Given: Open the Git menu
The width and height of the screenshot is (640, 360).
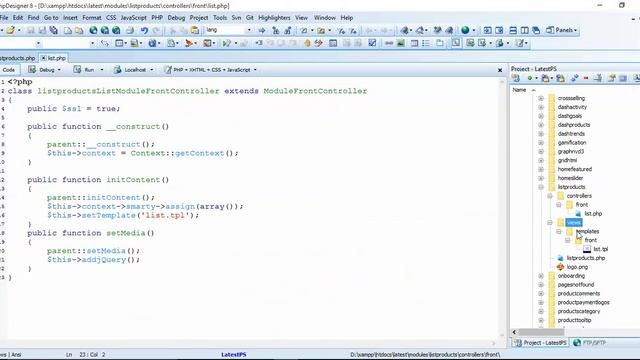Looking at the screenshot, I should click(x=249, y=18).
